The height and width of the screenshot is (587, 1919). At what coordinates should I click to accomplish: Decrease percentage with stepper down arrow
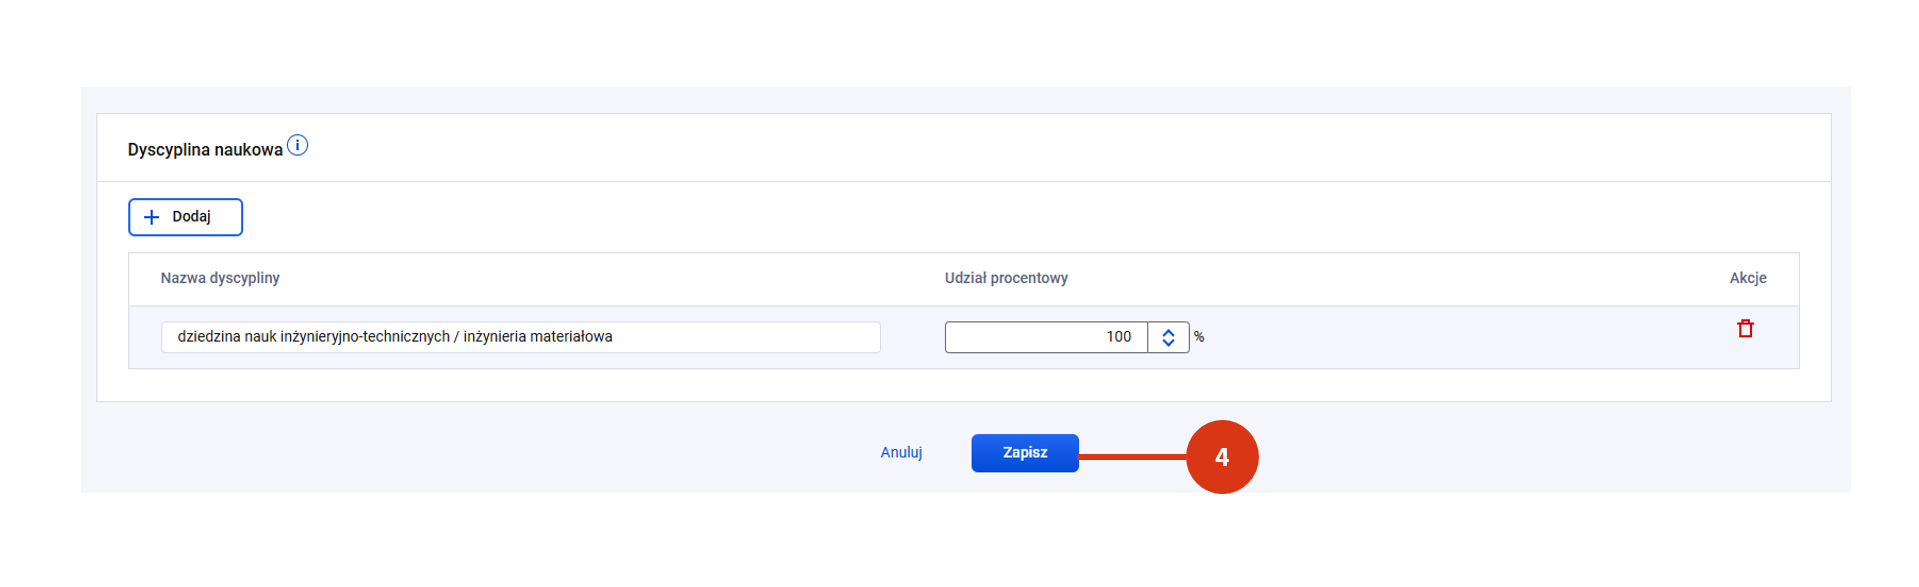1168,343
